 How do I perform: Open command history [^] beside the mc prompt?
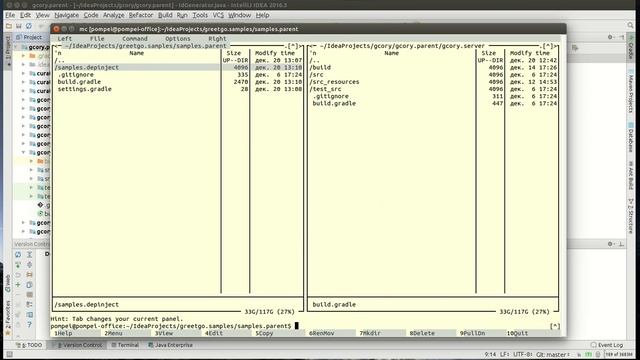tap(555, 326)
